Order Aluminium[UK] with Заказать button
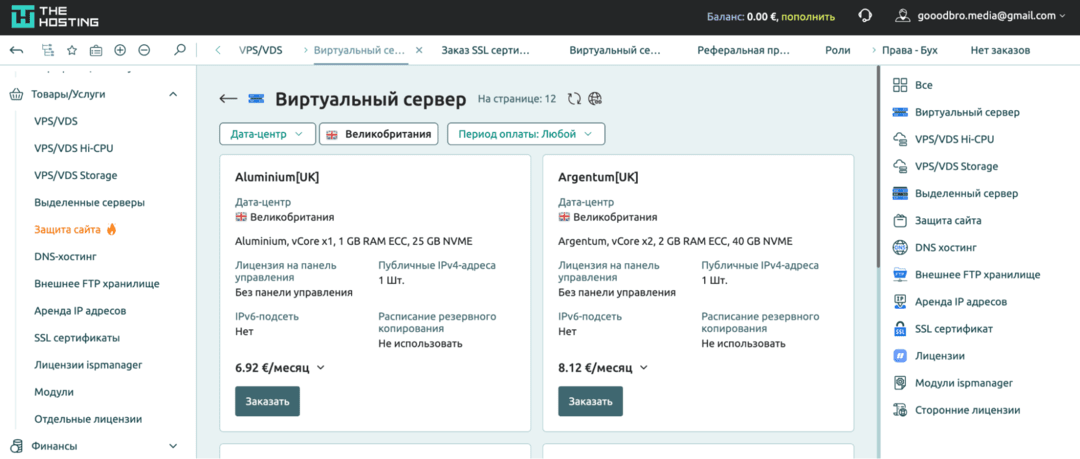Viewport: 1080px width, 459px height. pyautogui.click(x=267, y=401)
